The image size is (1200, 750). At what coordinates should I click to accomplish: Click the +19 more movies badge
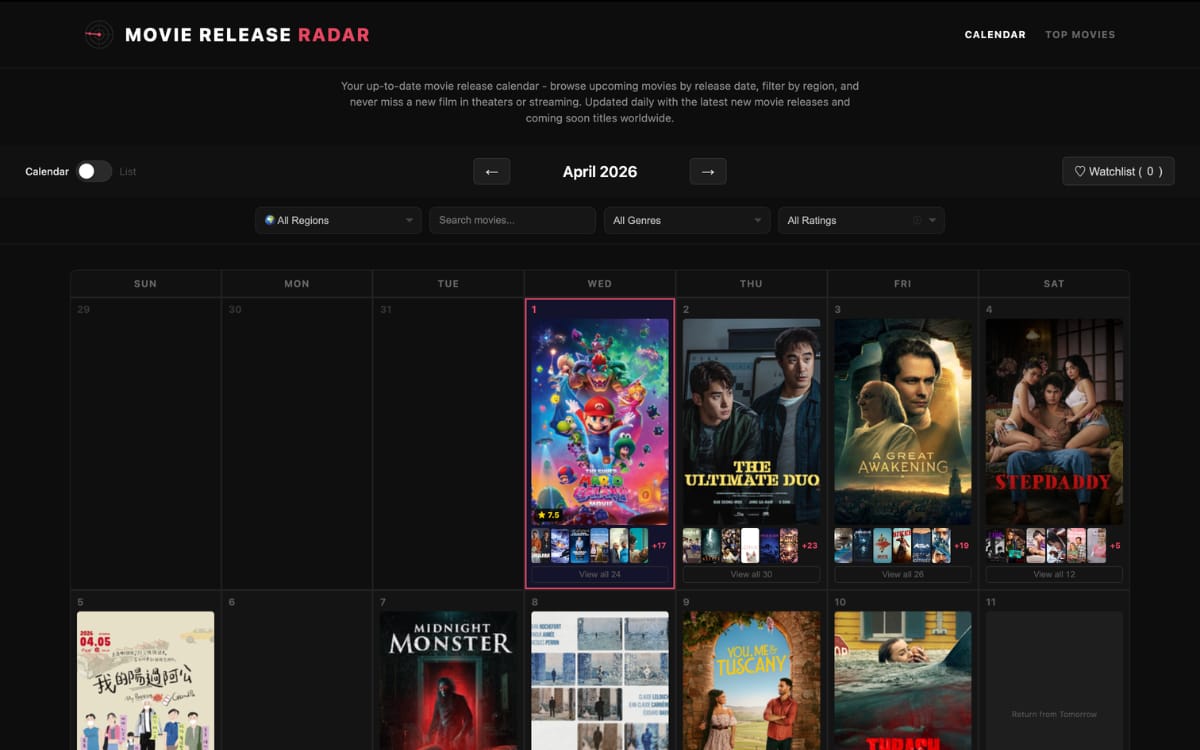coord(962,546)
